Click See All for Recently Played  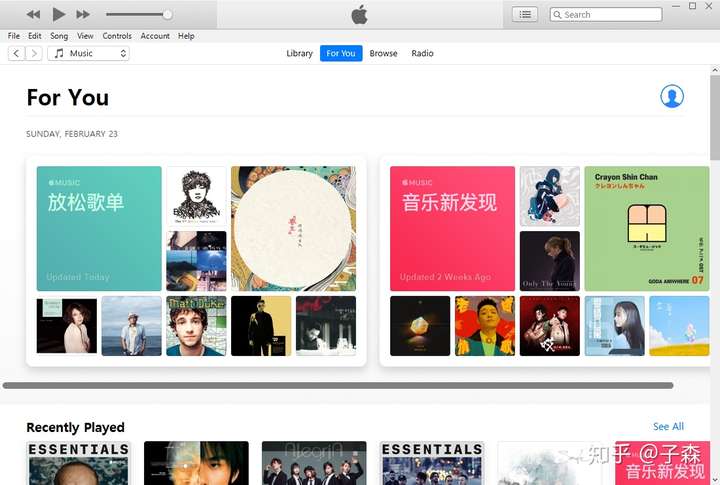[x=668, y=427]
